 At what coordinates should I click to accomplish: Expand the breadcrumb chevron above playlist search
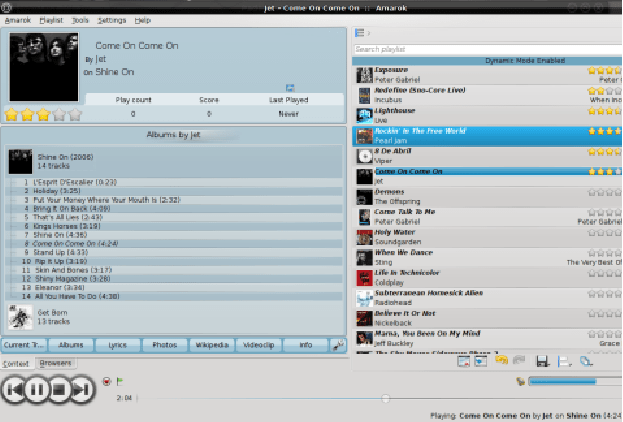click(369, 33)
